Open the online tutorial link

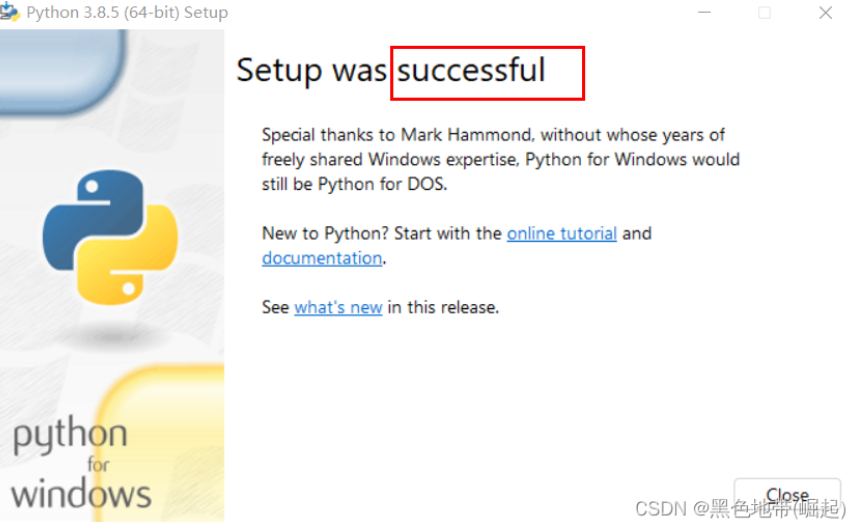click(561, 233)
